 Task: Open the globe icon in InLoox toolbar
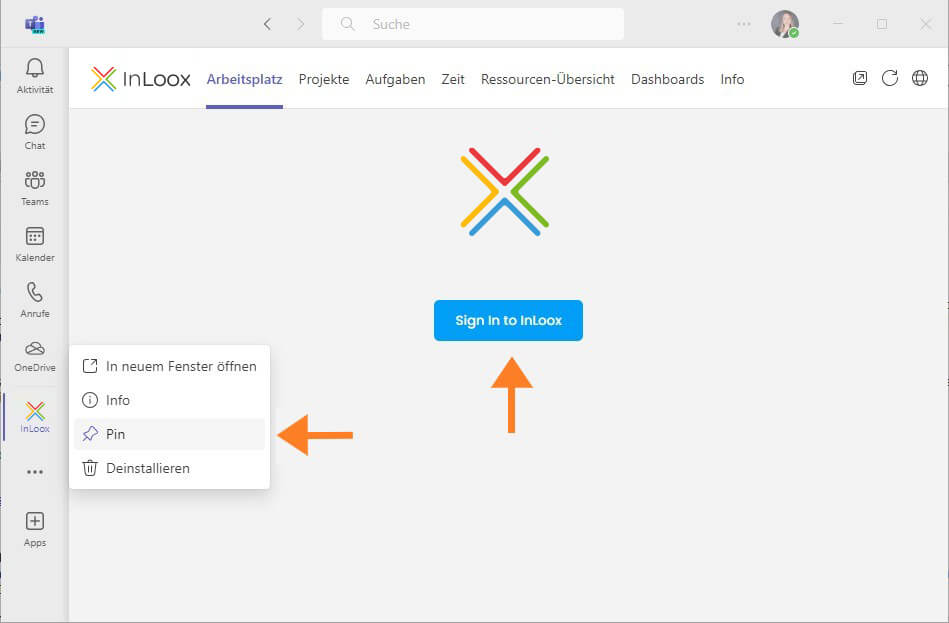click(x=920, y=78)
